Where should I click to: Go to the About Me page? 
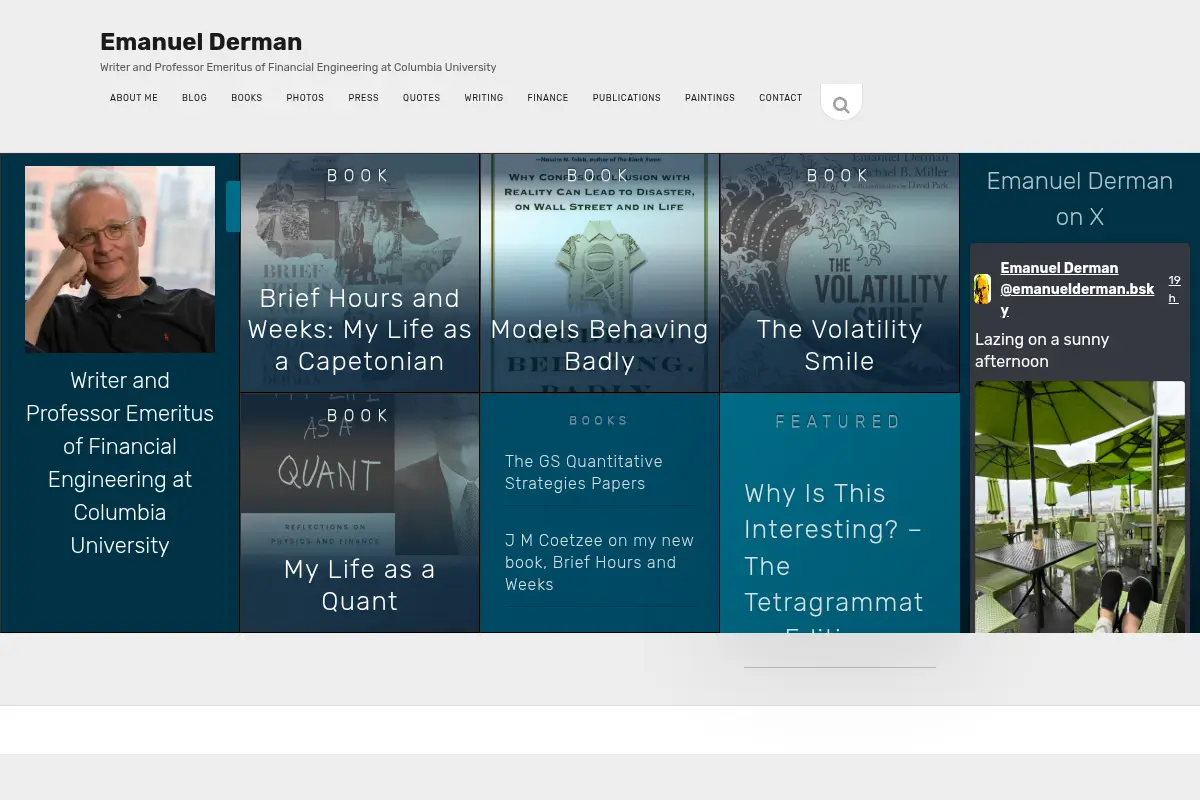(134, 98)
